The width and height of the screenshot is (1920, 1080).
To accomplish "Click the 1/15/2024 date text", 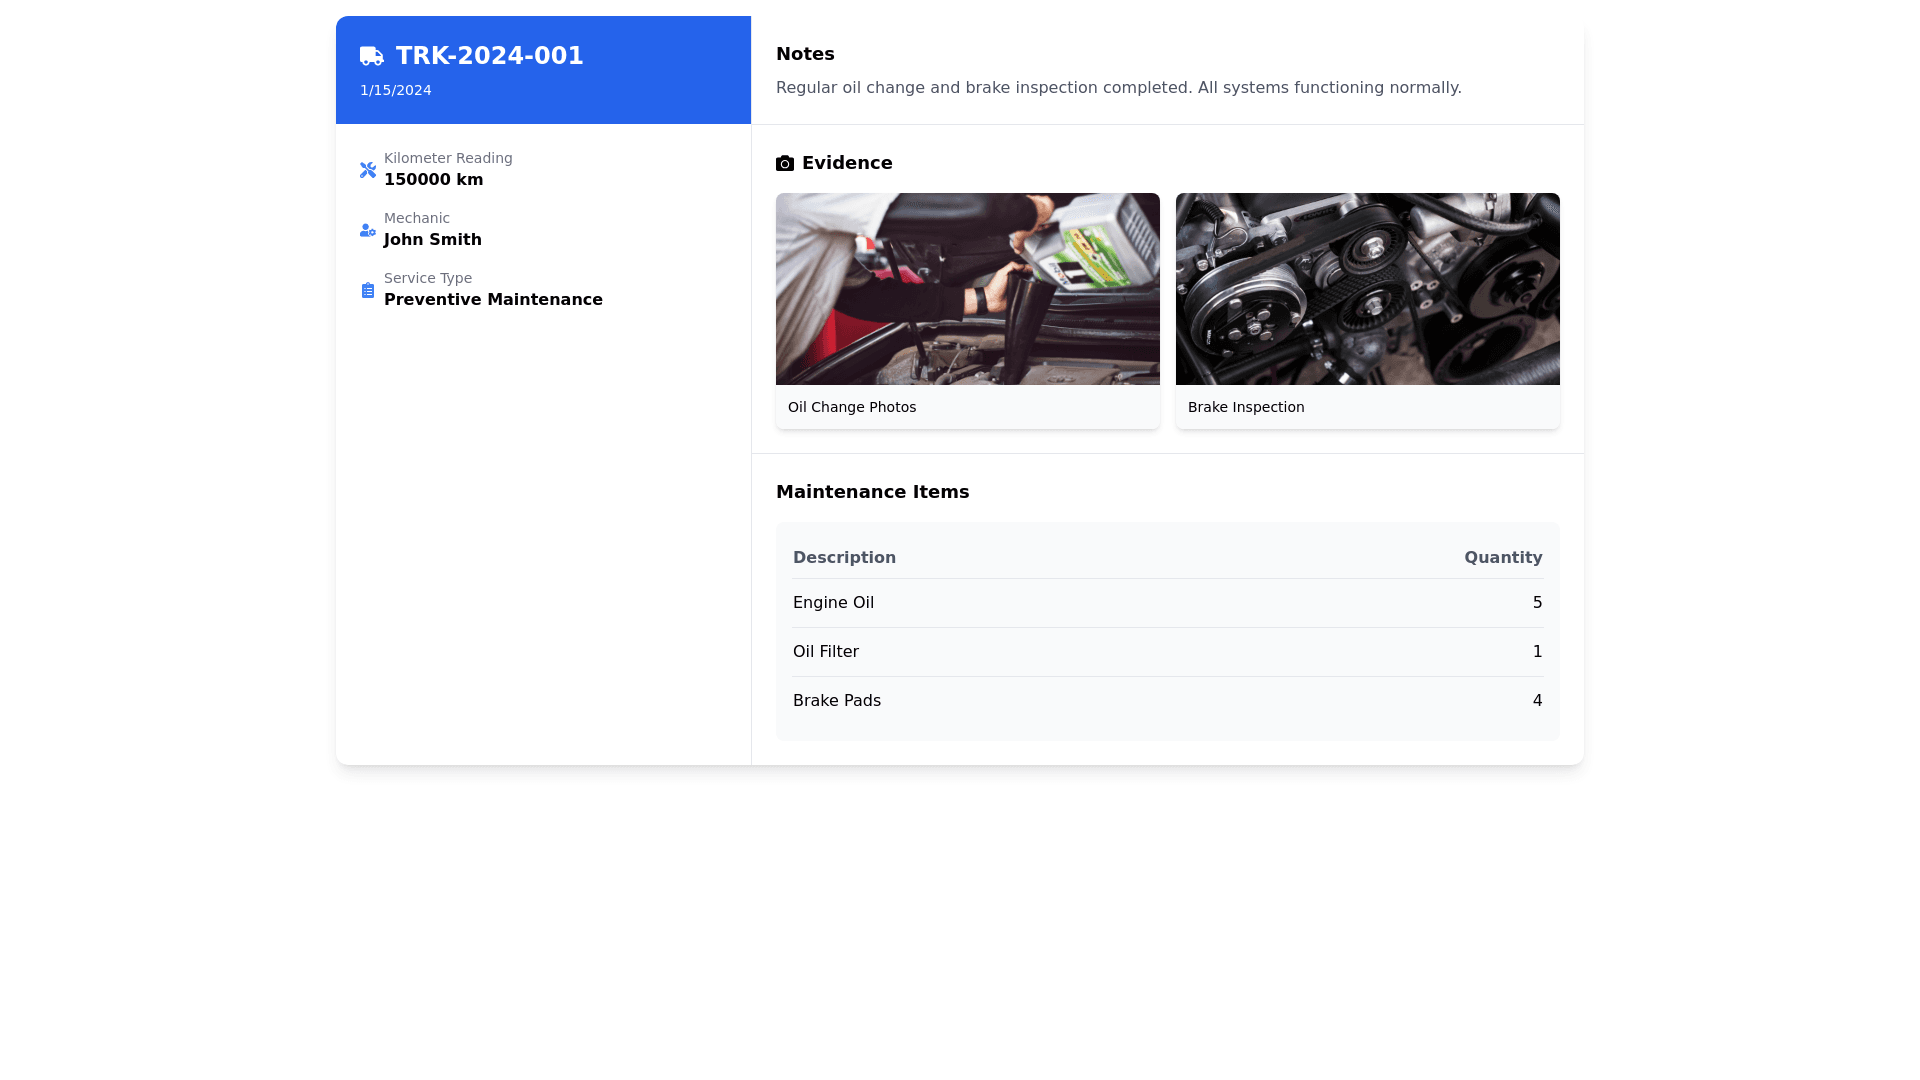I will pyautogui.click(x=396, y=90).
